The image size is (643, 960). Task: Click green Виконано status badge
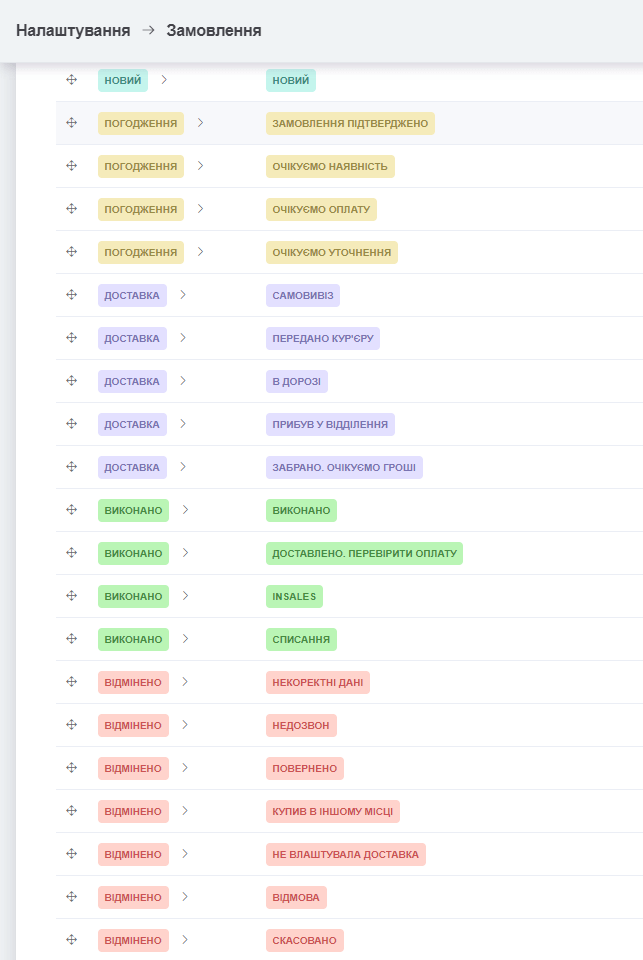301,510
